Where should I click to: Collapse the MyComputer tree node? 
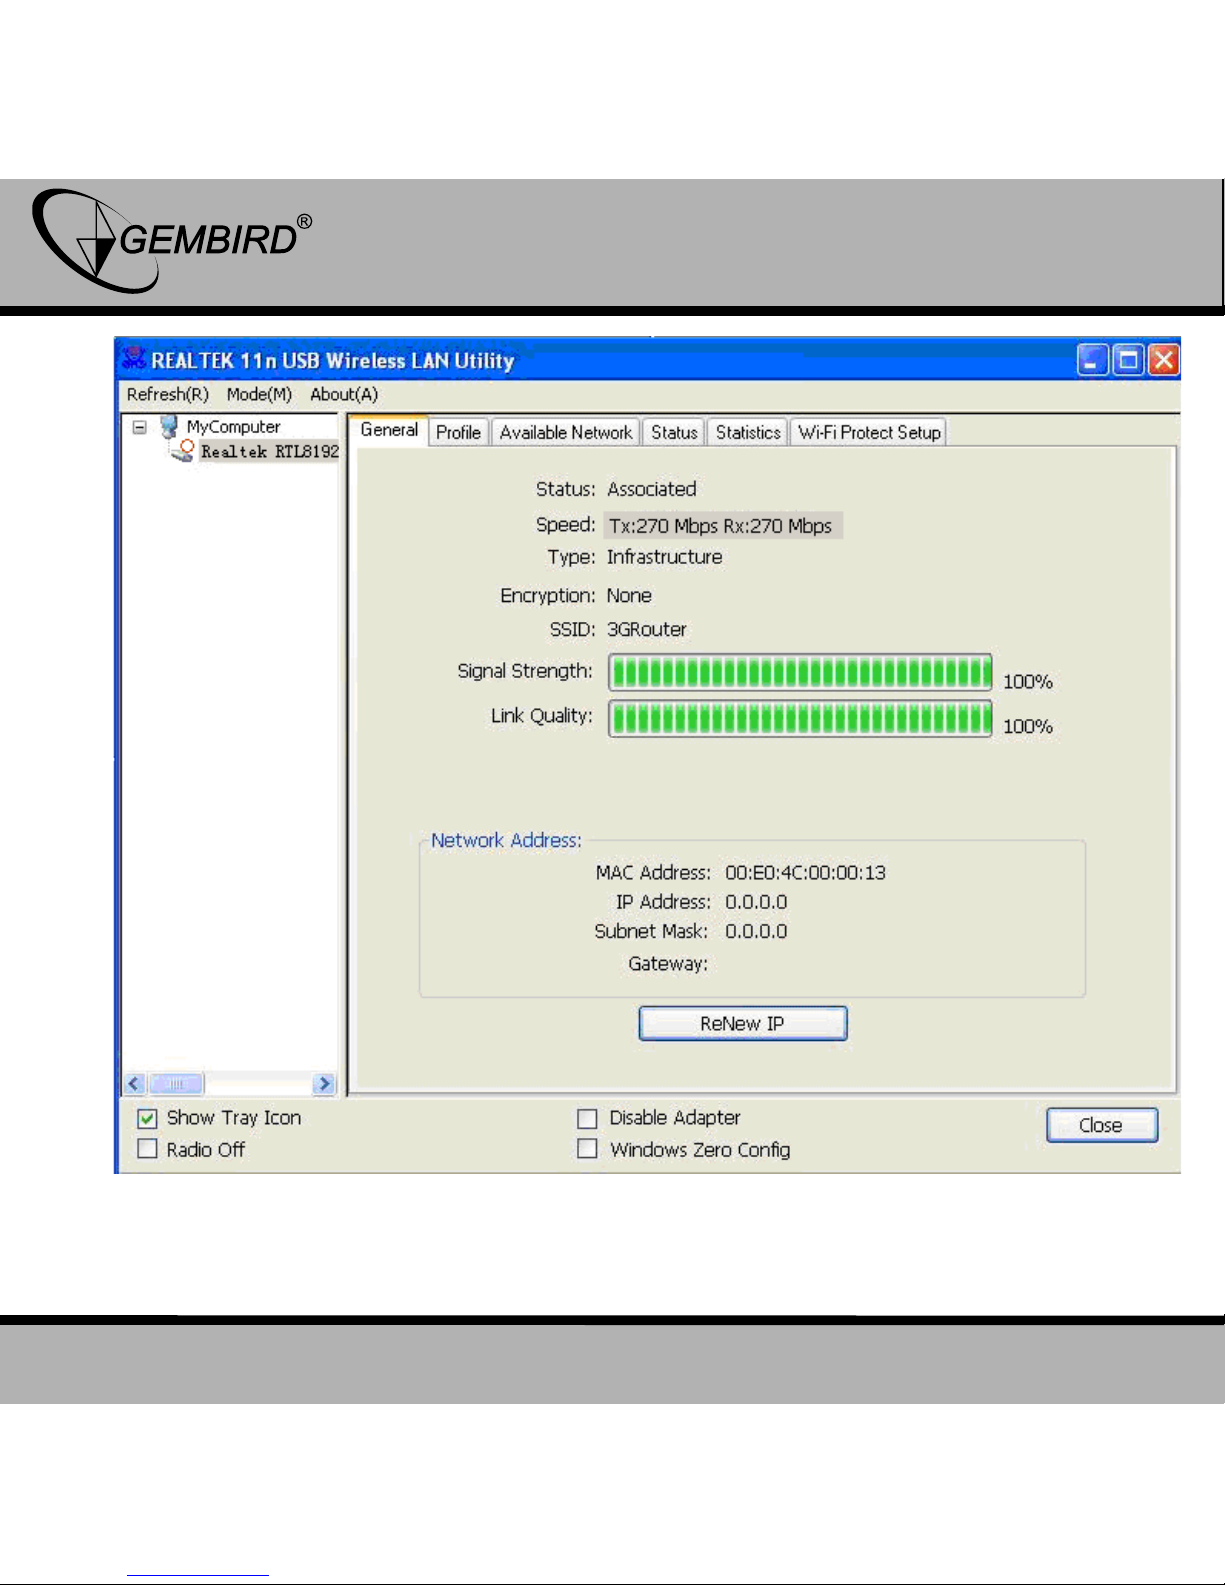(x=140, y=427)
